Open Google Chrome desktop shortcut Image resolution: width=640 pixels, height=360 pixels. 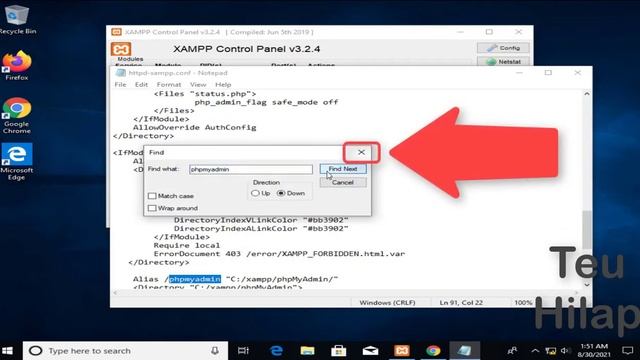(17, 116)
